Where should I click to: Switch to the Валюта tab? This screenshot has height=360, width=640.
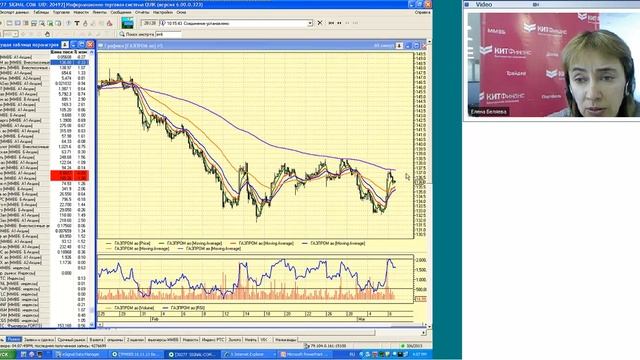(96, 340)
